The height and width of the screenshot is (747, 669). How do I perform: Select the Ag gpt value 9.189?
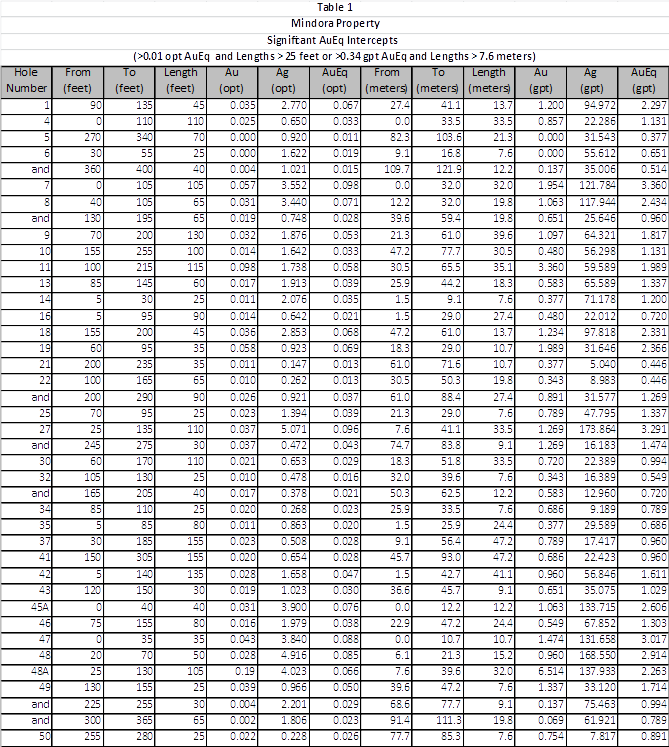[x=603, y=509]
